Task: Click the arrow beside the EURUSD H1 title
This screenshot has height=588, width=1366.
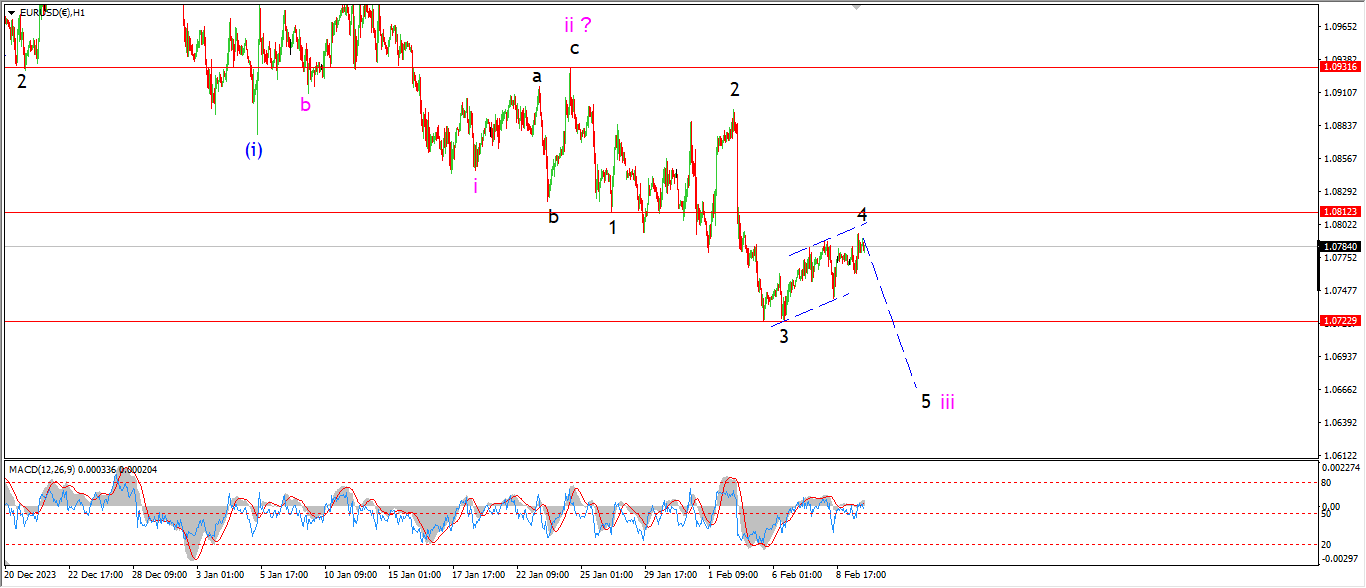Action: click(11, 13)
